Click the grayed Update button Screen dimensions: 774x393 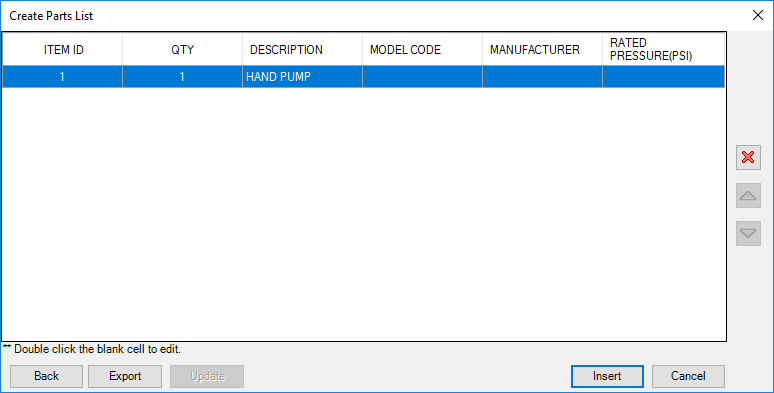(207, 376)
